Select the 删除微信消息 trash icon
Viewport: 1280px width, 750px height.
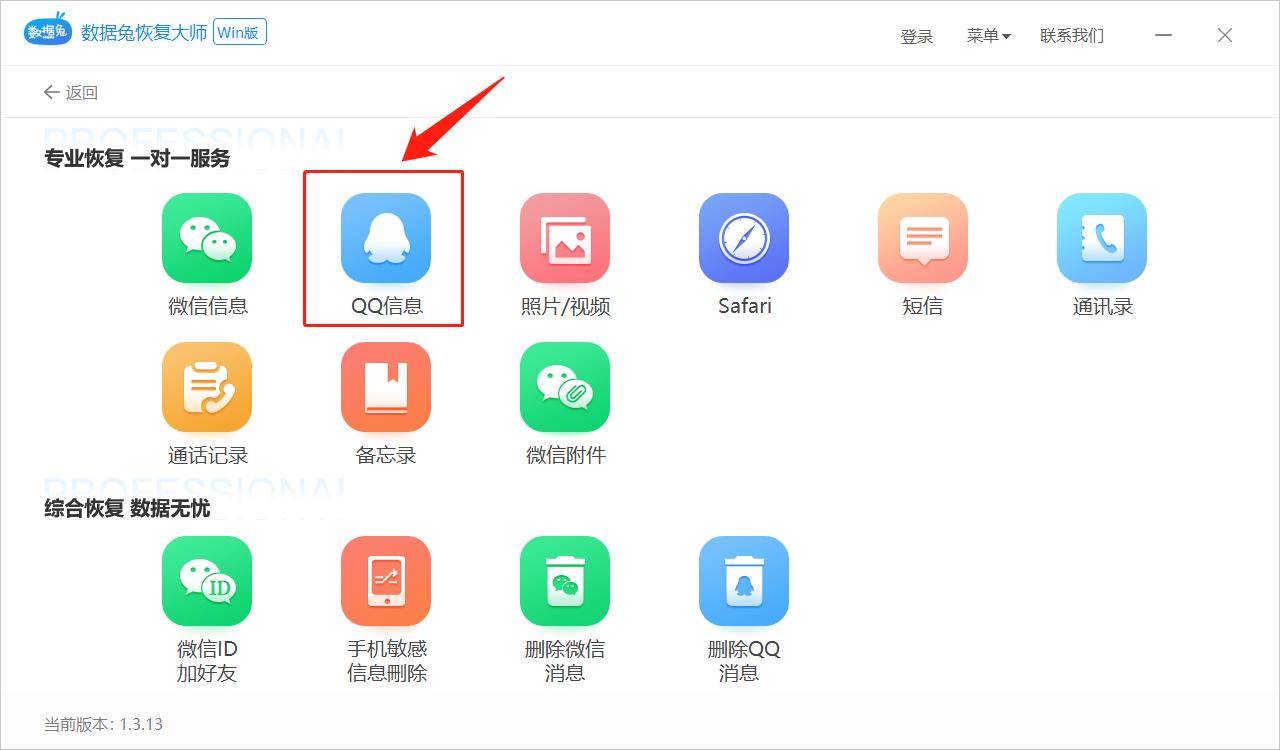(565, 581)
